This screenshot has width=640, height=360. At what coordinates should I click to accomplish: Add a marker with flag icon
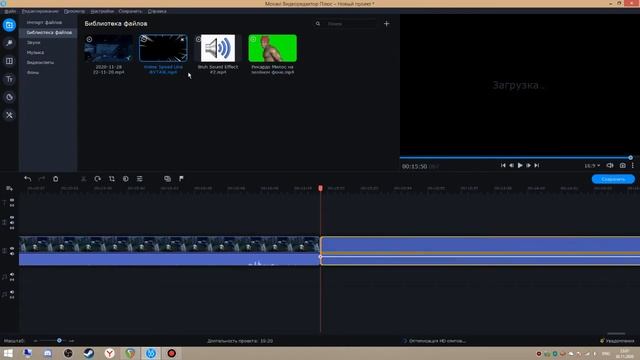[x=181, y=179]
